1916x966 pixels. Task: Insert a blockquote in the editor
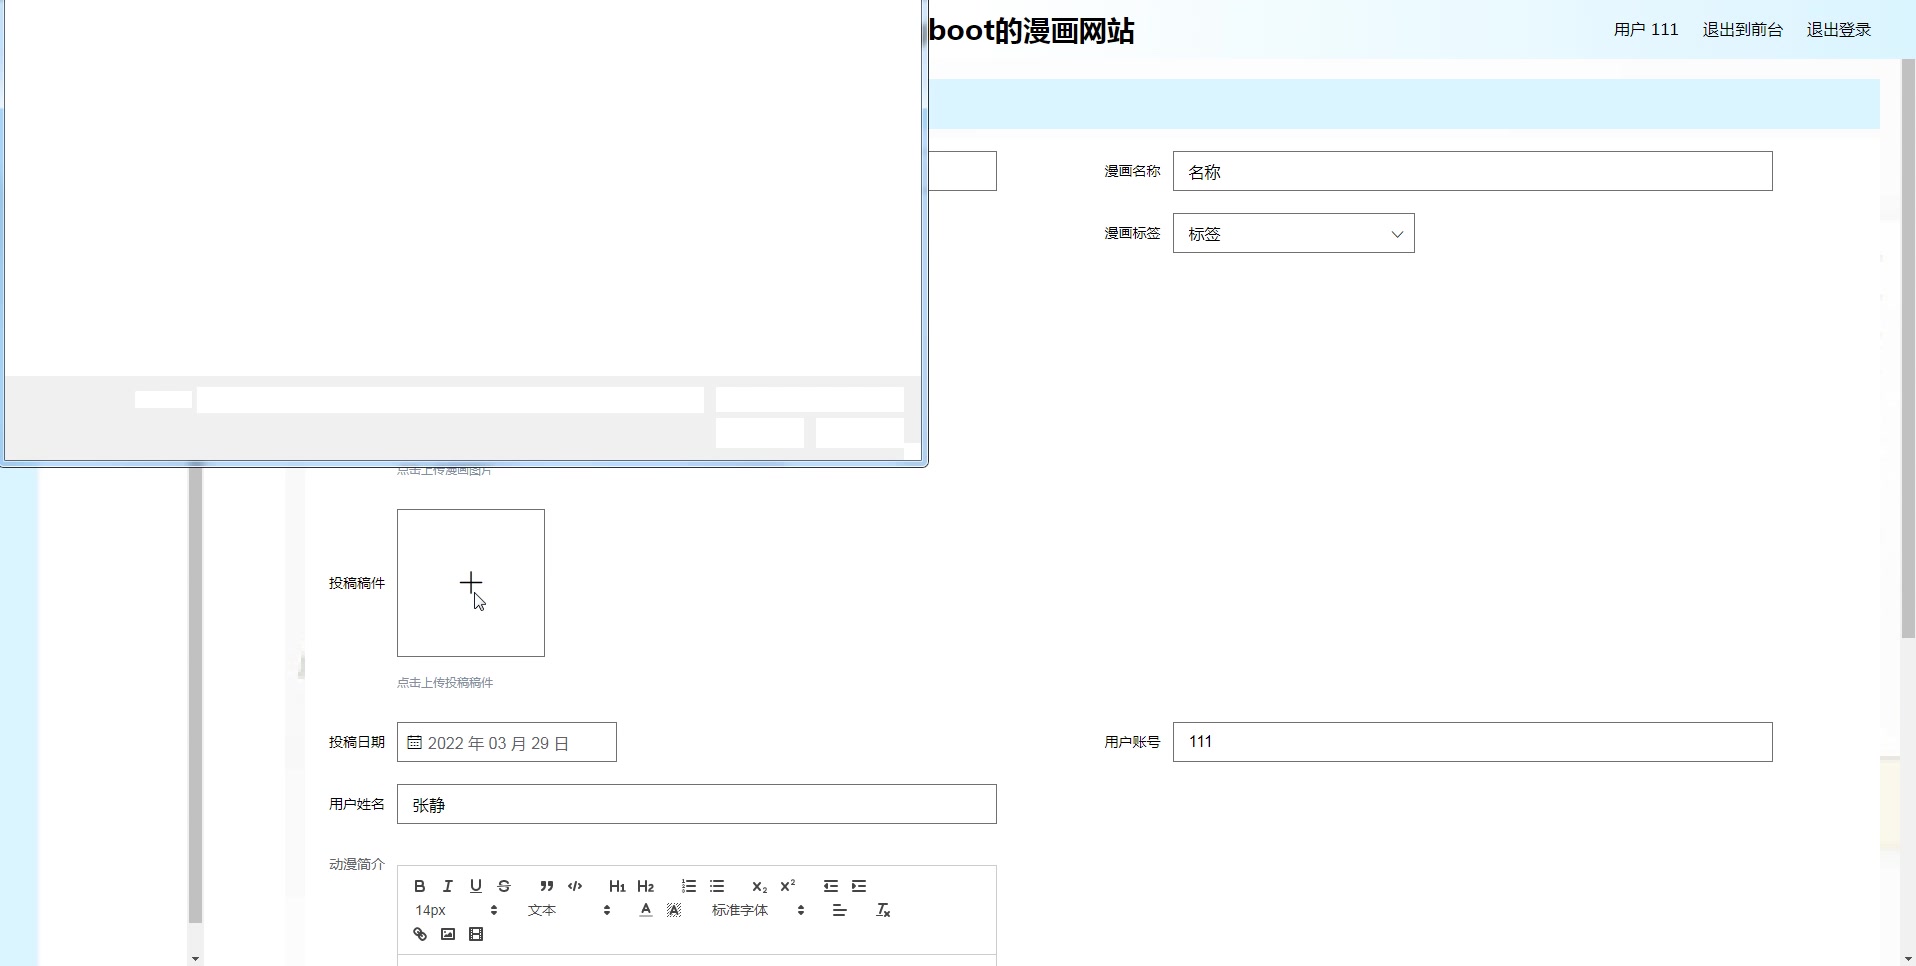coord(546,886)
